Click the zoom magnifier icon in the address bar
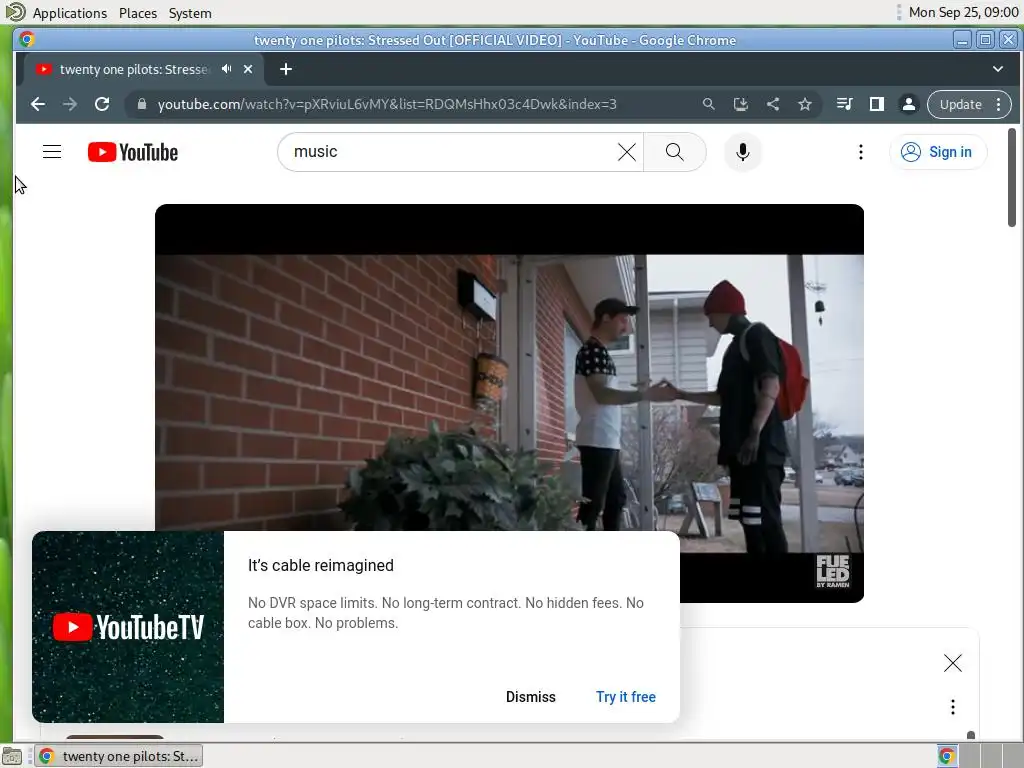1024x768 pixels. [709, 104]
